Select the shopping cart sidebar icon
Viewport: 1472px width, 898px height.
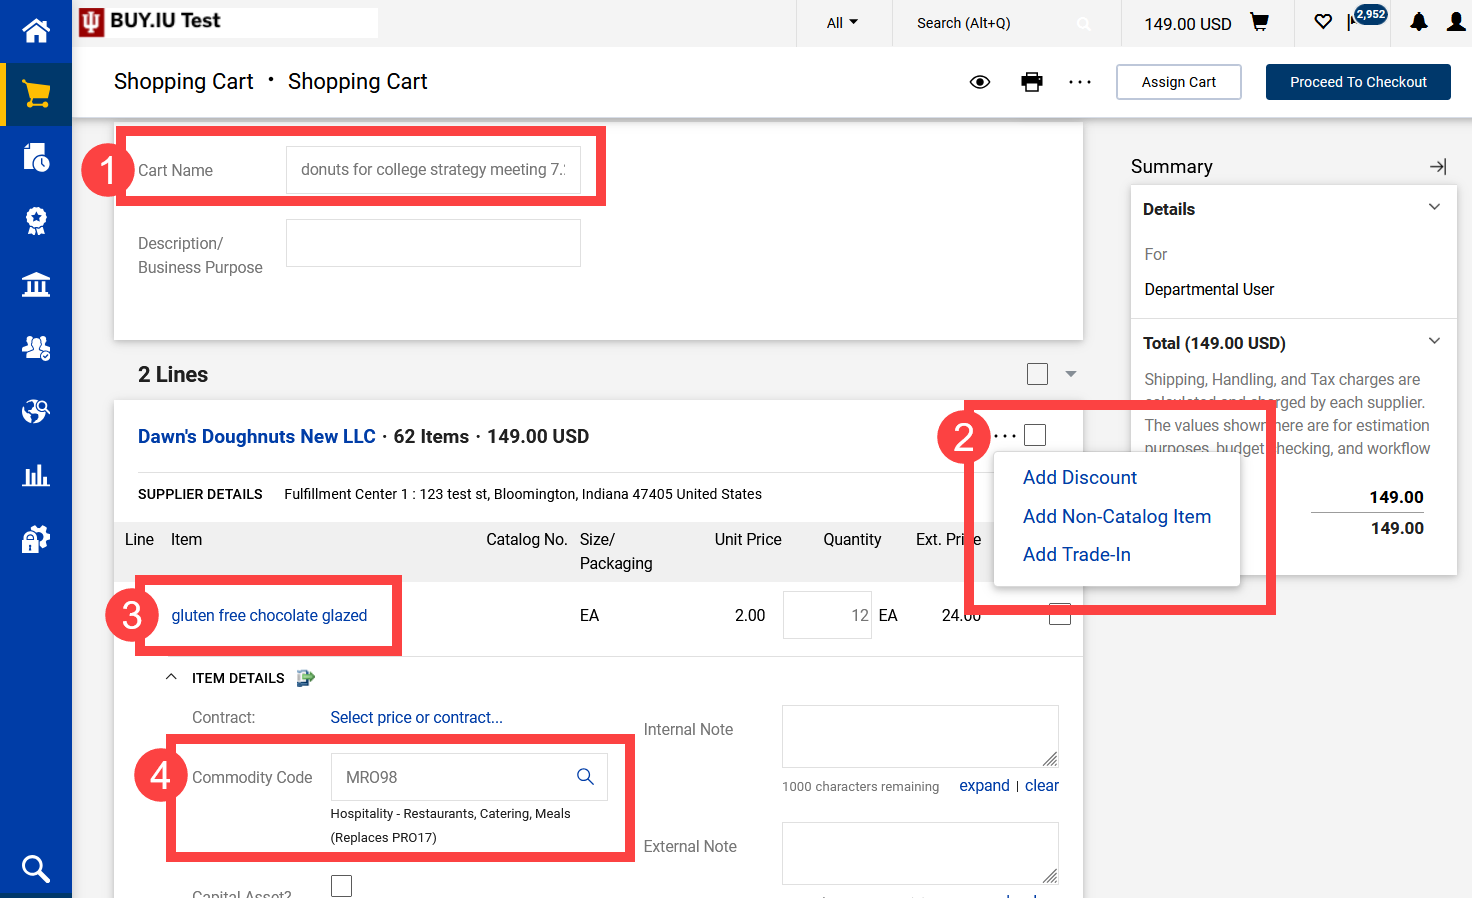pyautogui.click(x=36, y=94)
